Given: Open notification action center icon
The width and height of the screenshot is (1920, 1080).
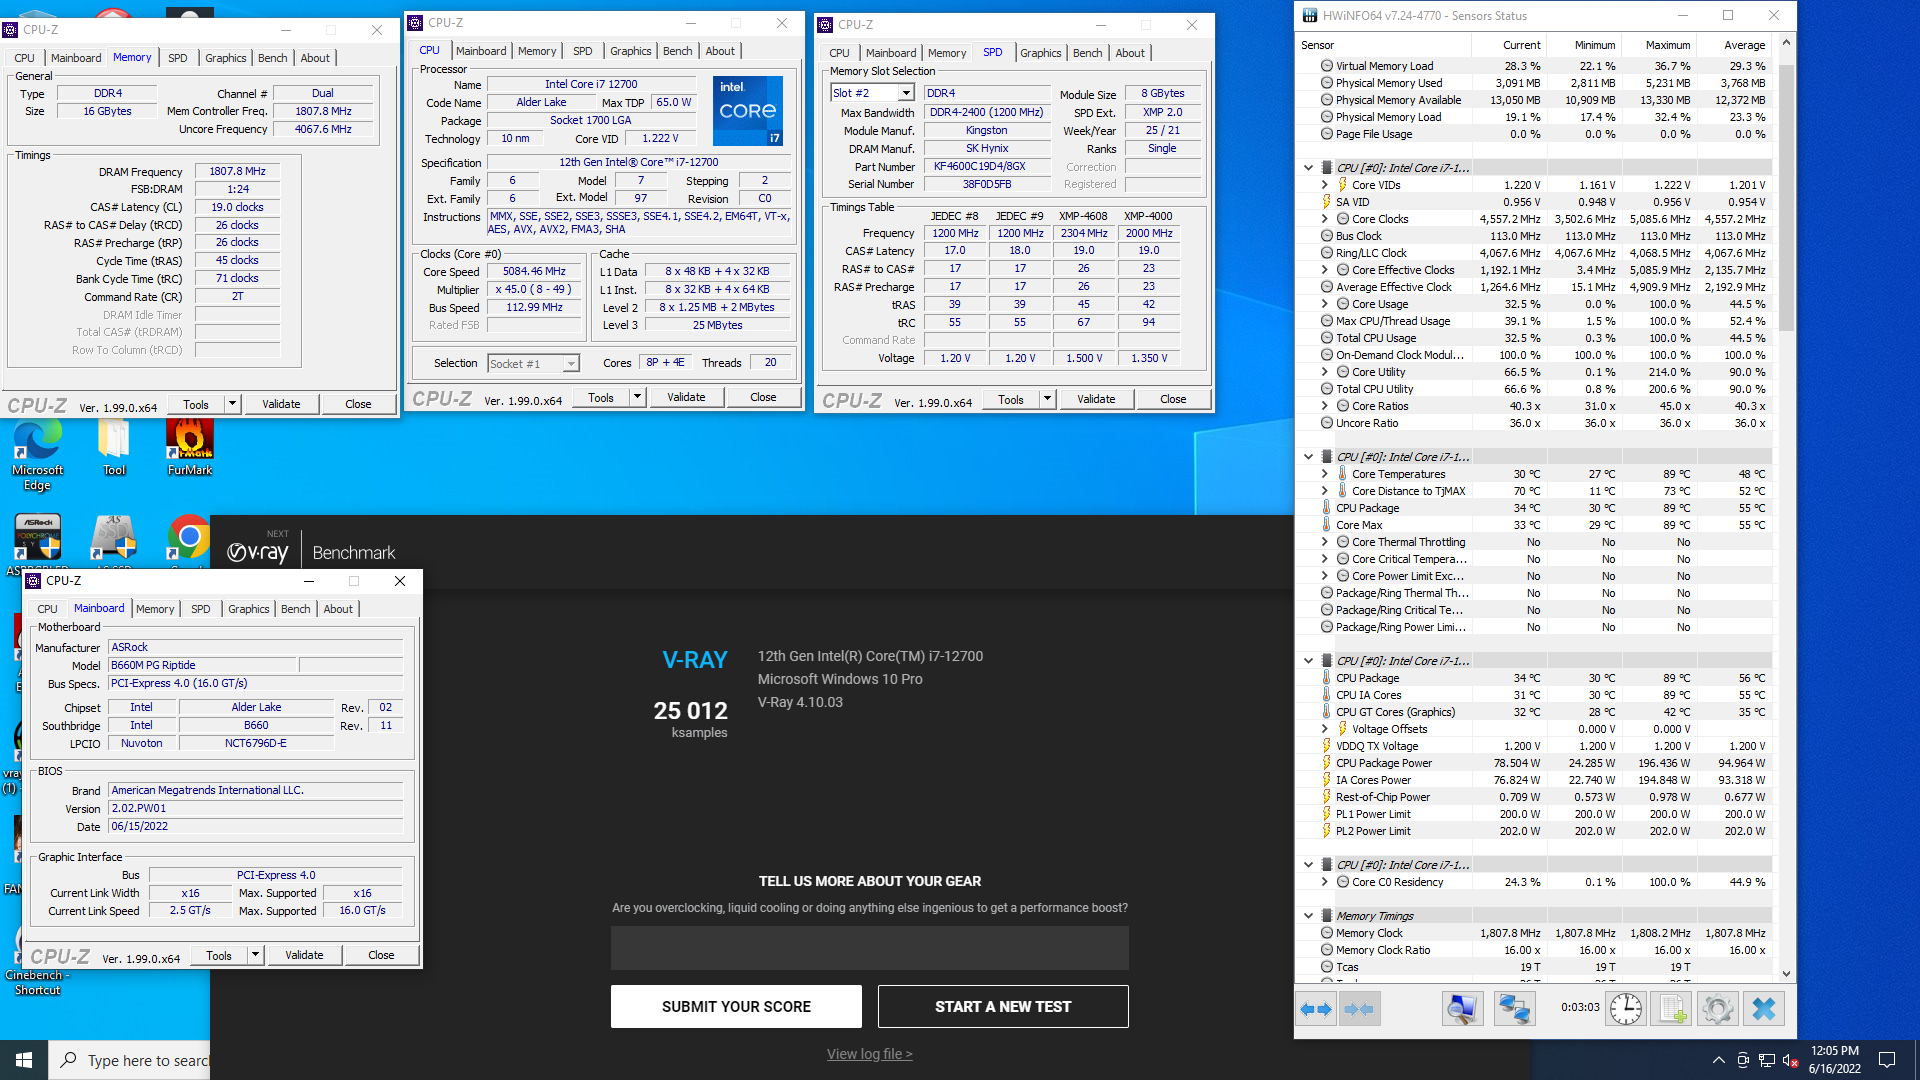Looking at the screenshot, I should [1887, 1060].
